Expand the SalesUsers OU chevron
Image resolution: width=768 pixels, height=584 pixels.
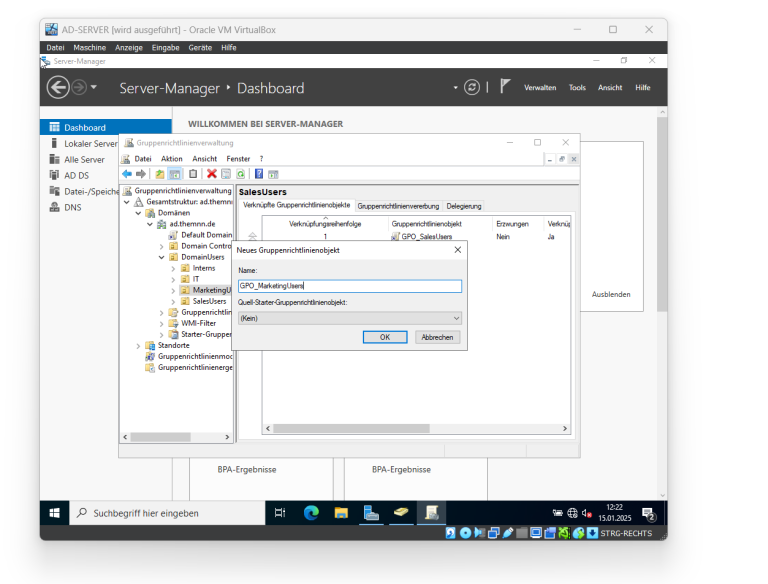[173, 301]
